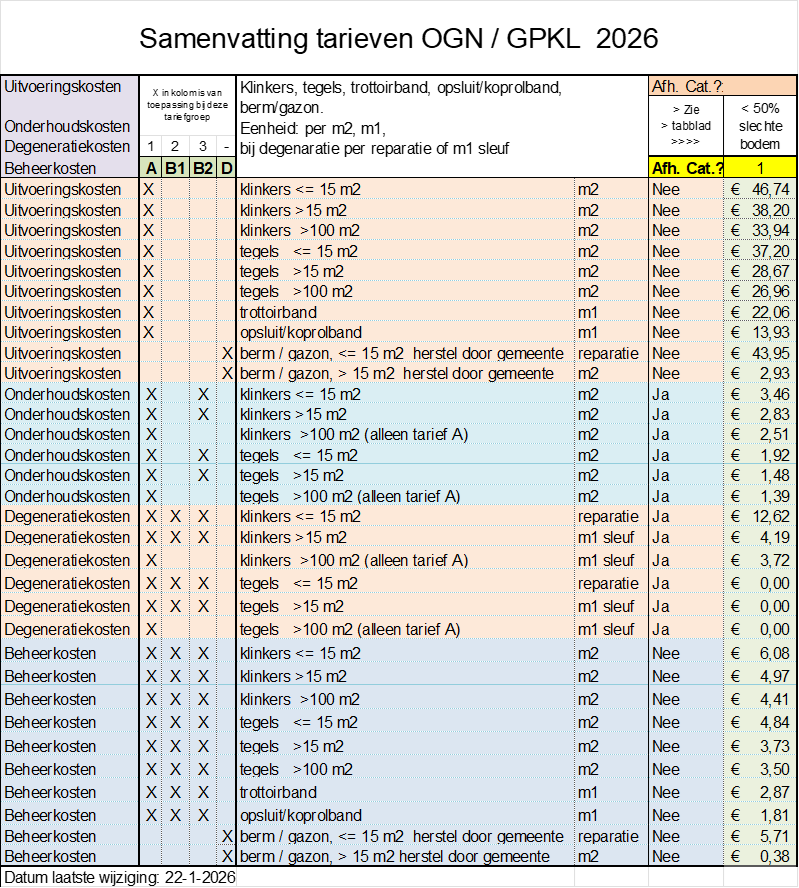
Task: Click the yellow 'Afh. Cat.?' column header
Action: (686, 168)
